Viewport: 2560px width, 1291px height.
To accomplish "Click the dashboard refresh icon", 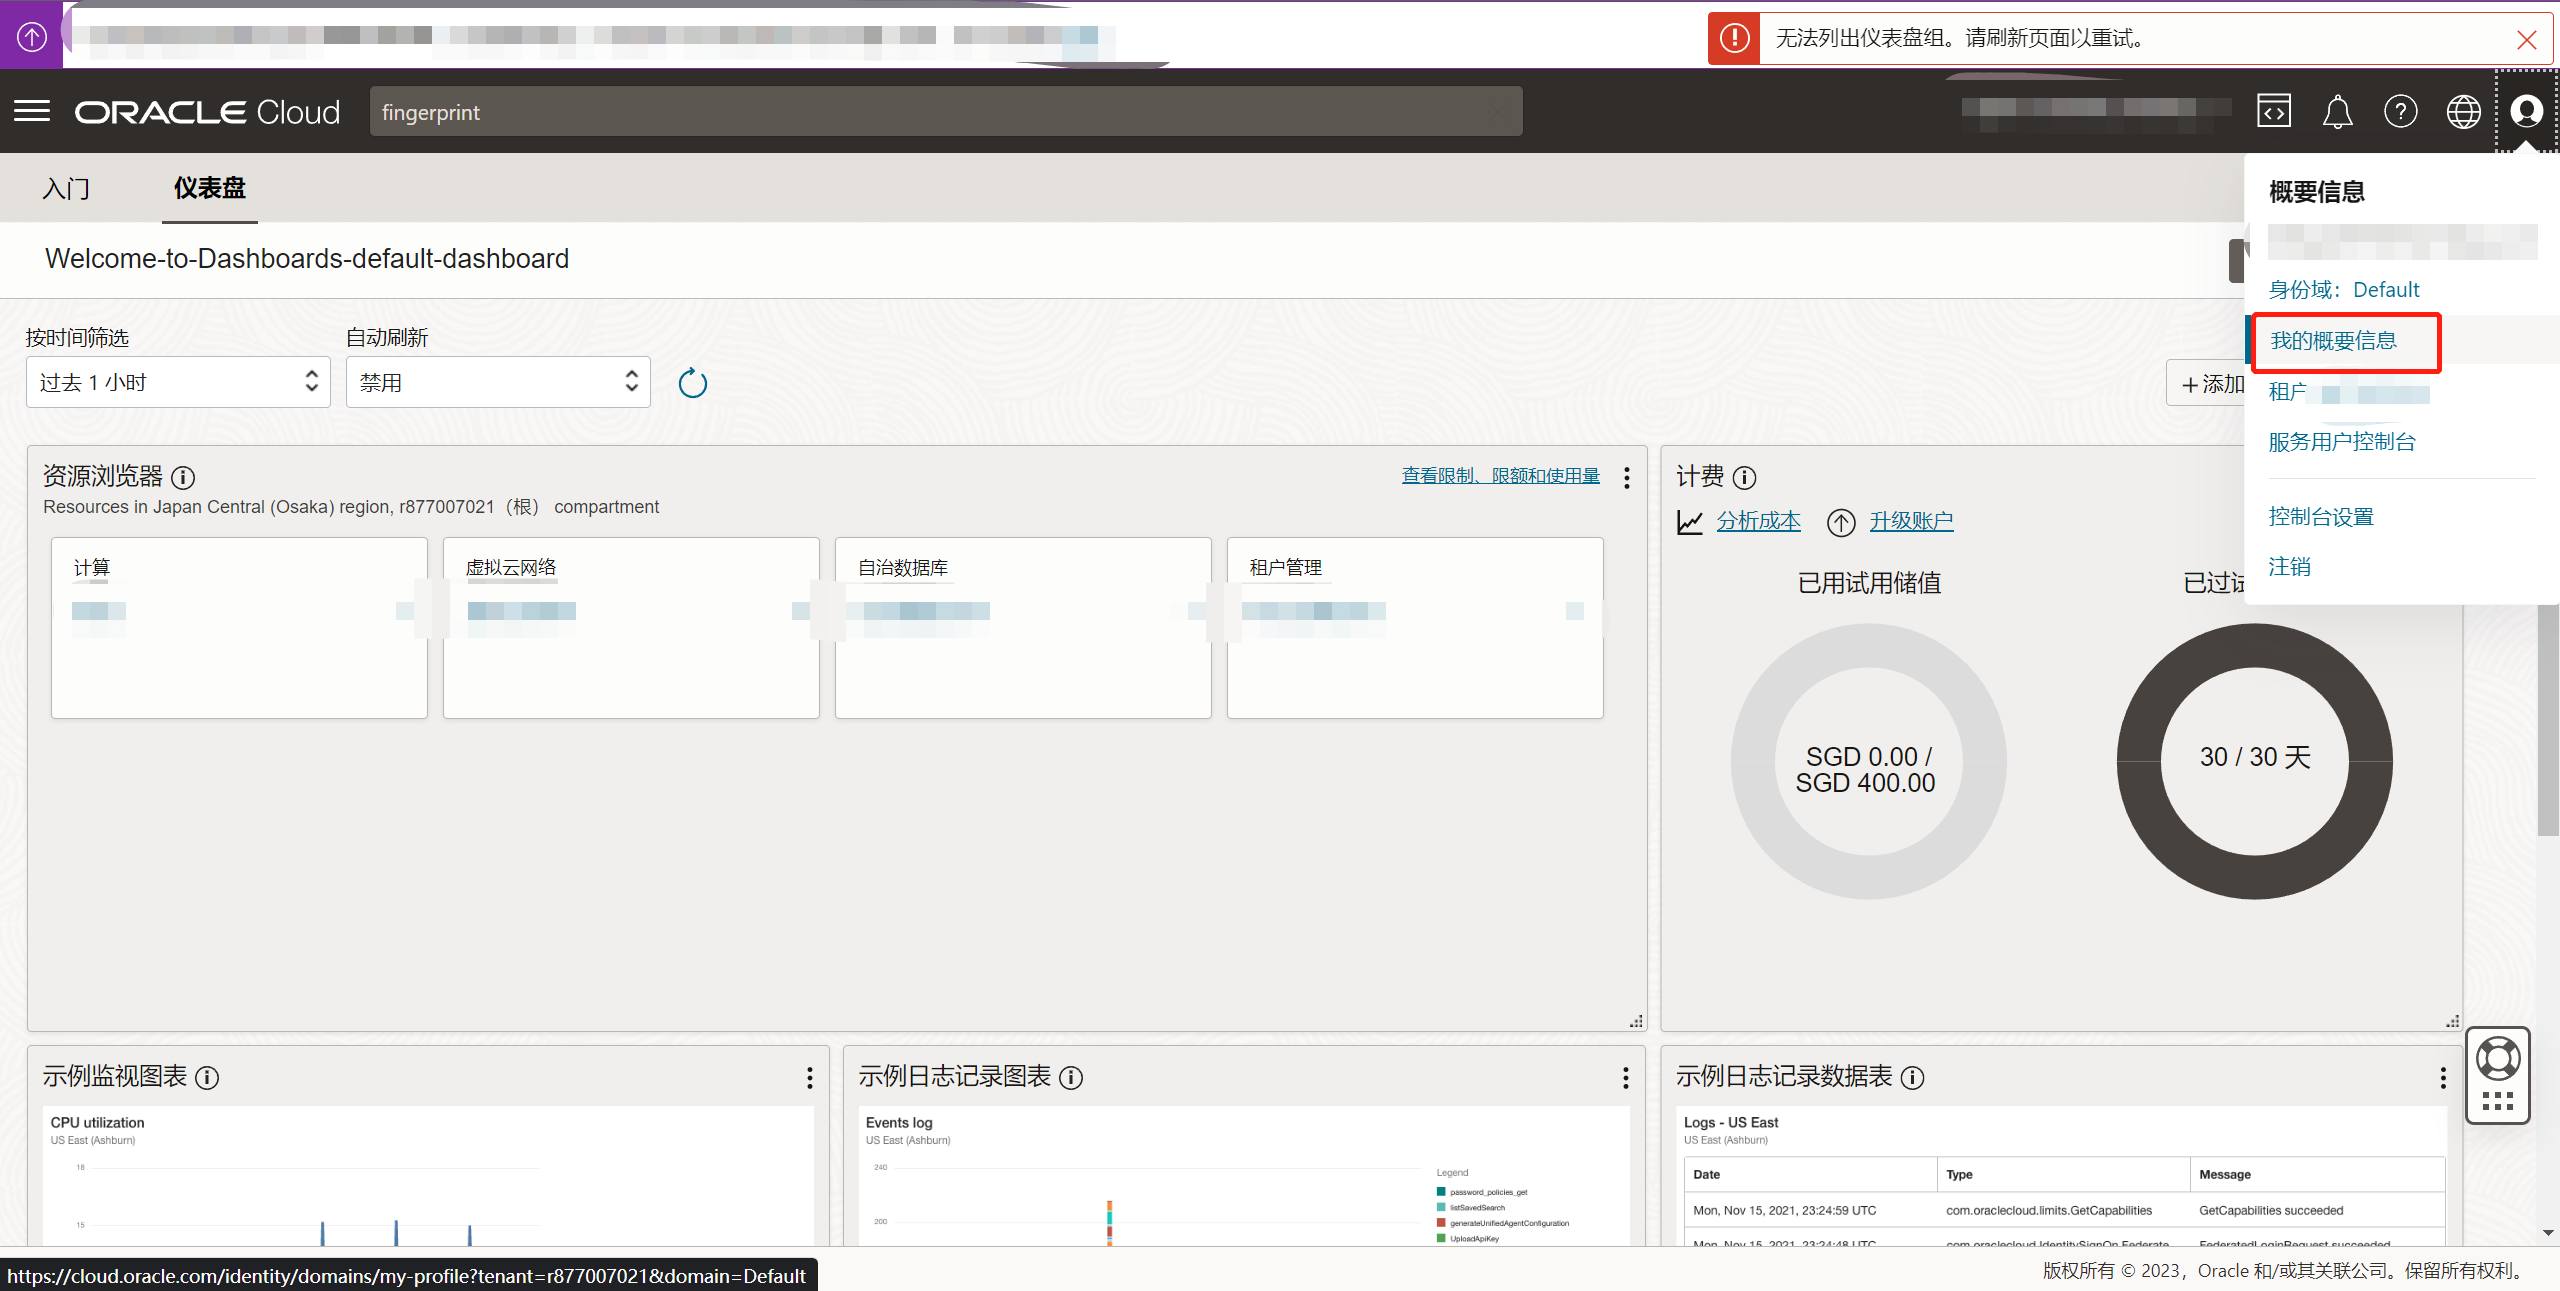I will click(692, 383).
